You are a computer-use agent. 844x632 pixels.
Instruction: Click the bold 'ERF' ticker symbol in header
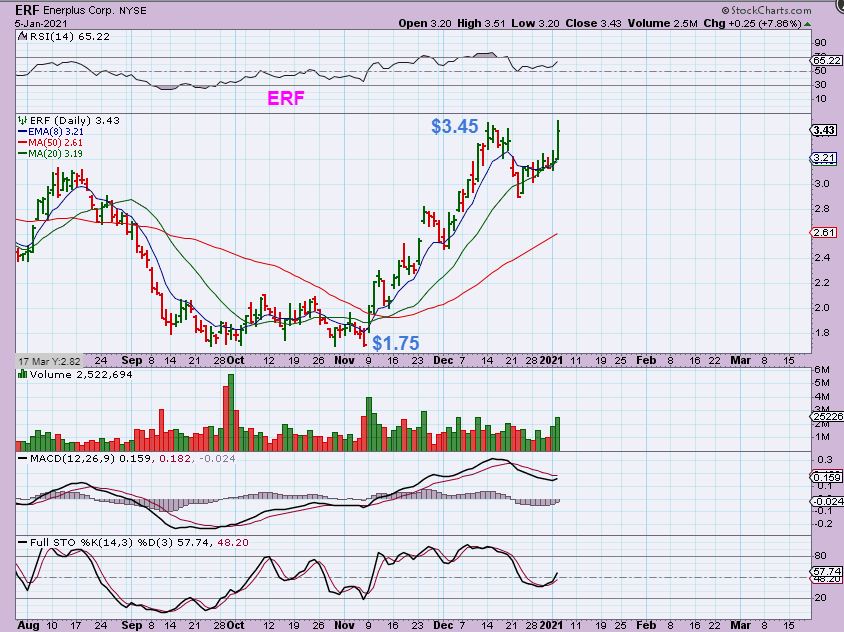pyautogui.click(x=27, y=10)
